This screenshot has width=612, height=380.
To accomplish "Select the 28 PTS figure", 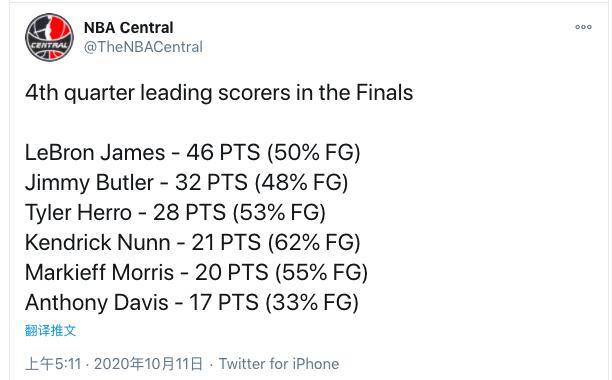I will click(189, 213).
